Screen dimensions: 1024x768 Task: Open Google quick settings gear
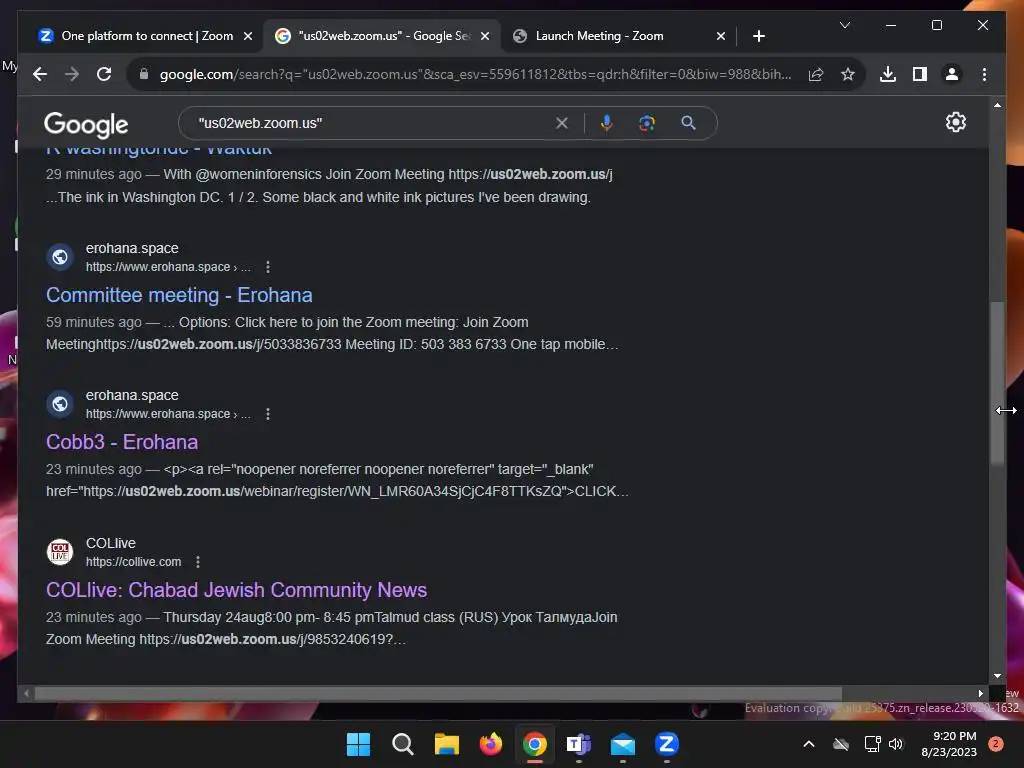pos(955,122)
